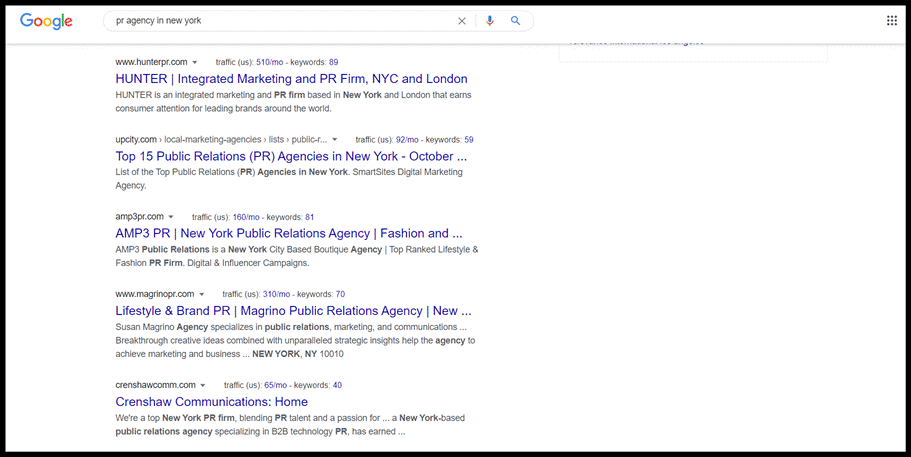Expand dropdown arrow beside upcity.com result
911x457 pixels.
pyautogui.click(x=335, y=140)
